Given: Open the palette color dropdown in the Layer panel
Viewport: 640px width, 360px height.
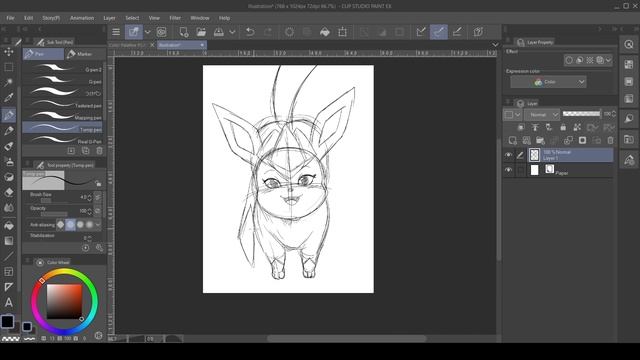Looking at the screenshot, I should click(x=512, y=115).
